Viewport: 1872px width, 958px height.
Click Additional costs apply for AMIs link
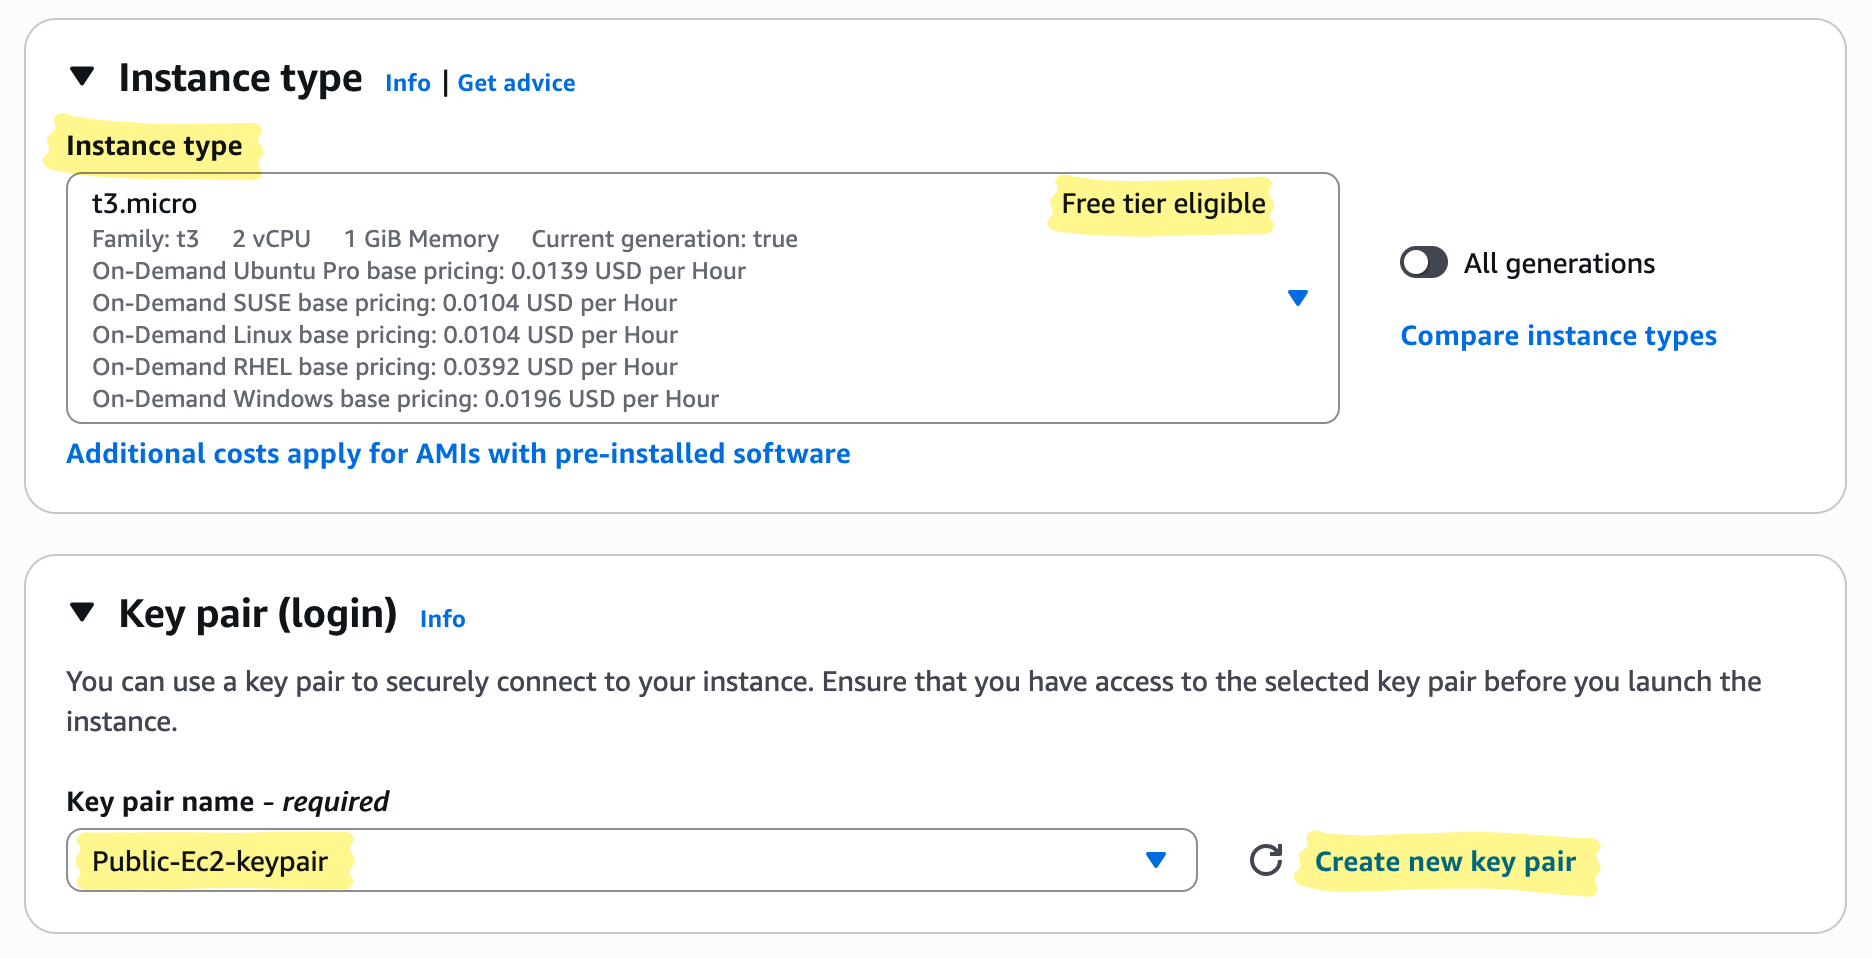pos(458,454)
